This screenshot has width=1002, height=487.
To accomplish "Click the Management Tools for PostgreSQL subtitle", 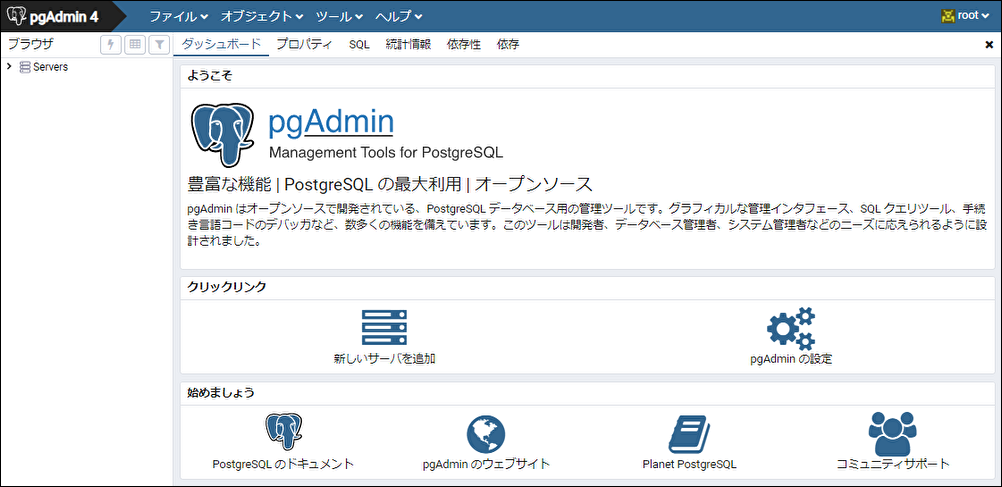I will click(386, 153).
